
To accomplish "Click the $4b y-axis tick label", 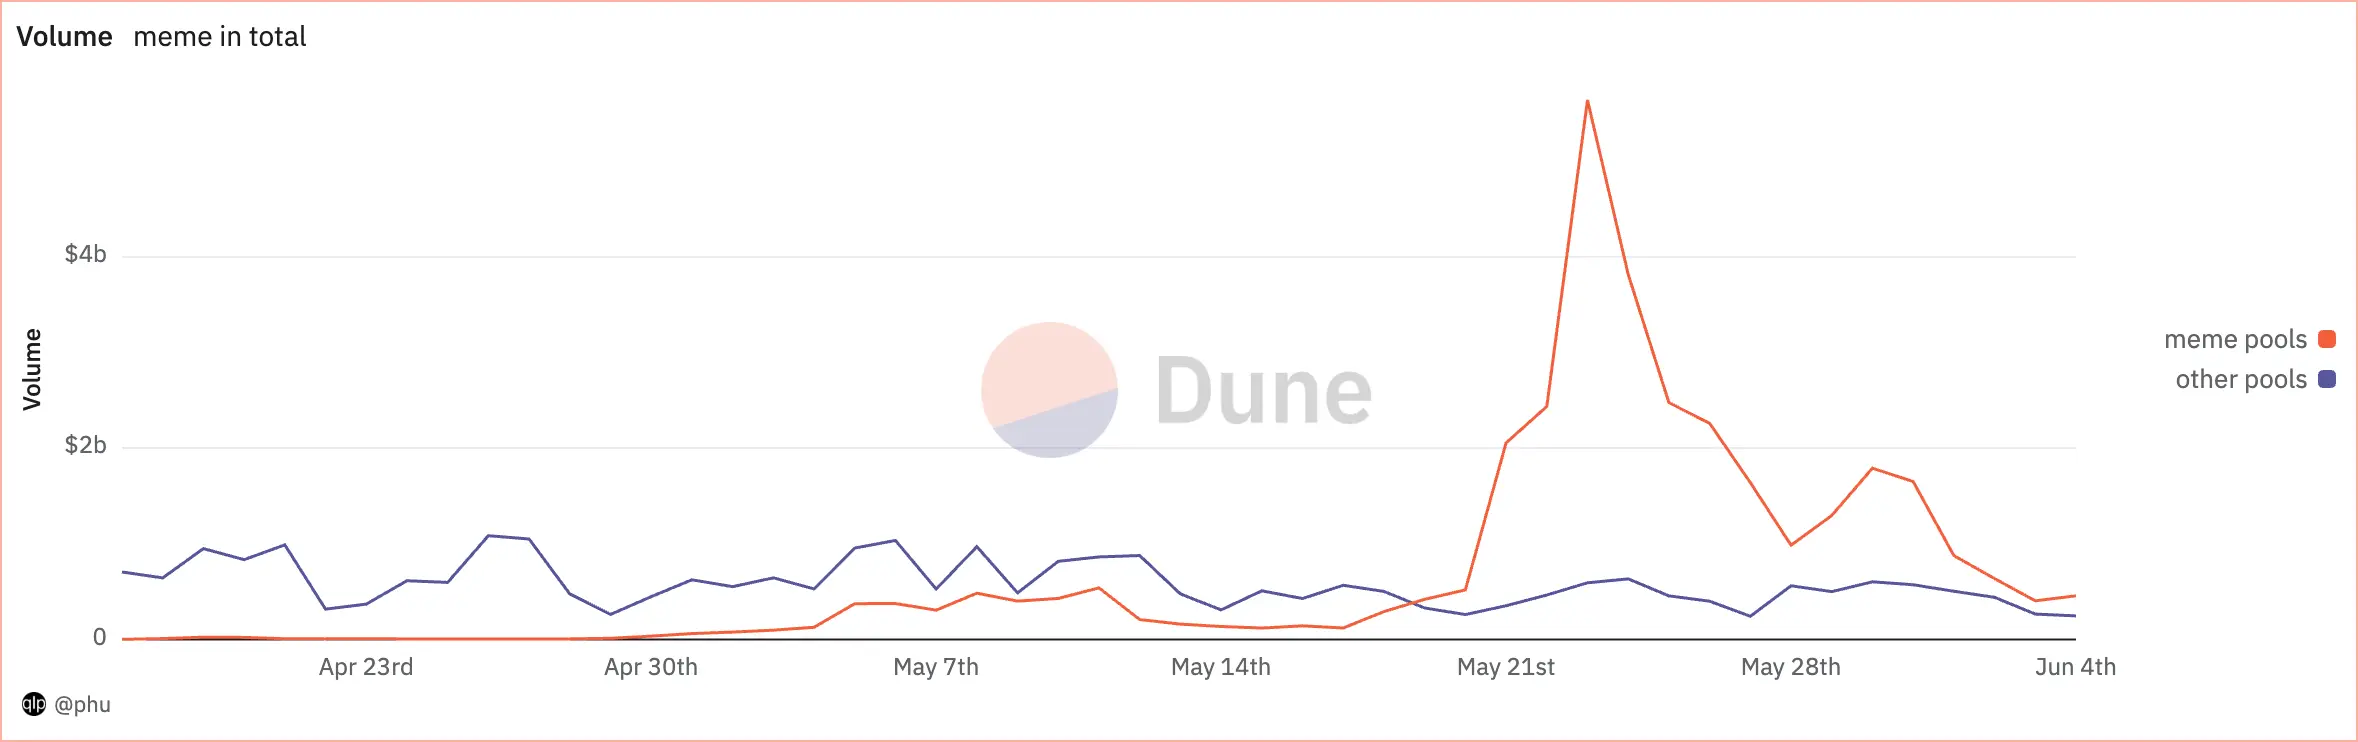I will click(x=86, y=254).
